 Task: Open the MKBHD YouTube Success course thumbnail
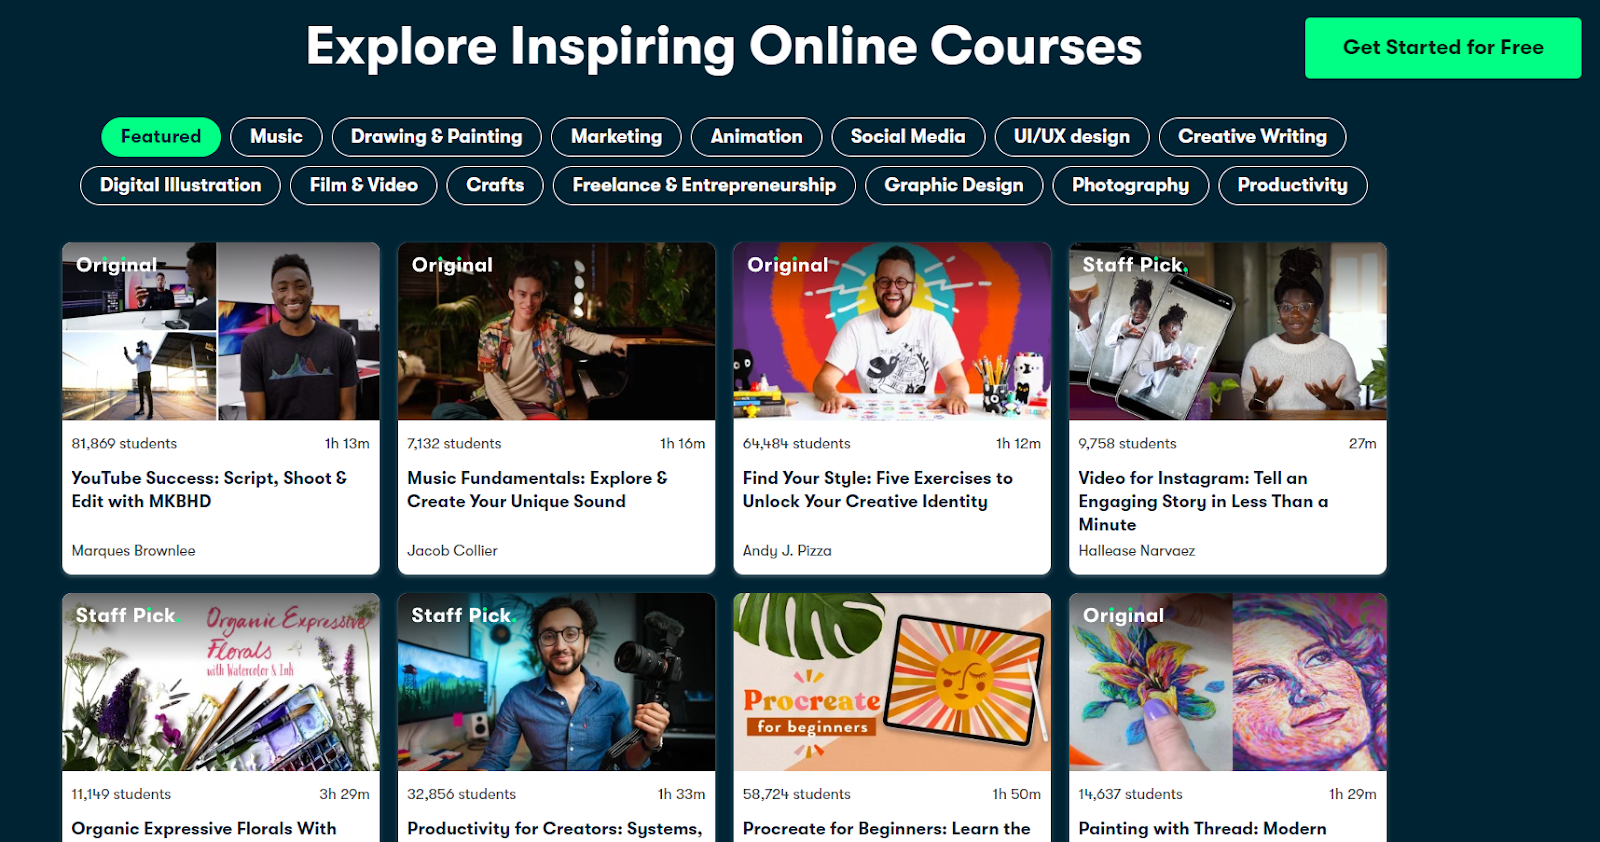point(221,331)
